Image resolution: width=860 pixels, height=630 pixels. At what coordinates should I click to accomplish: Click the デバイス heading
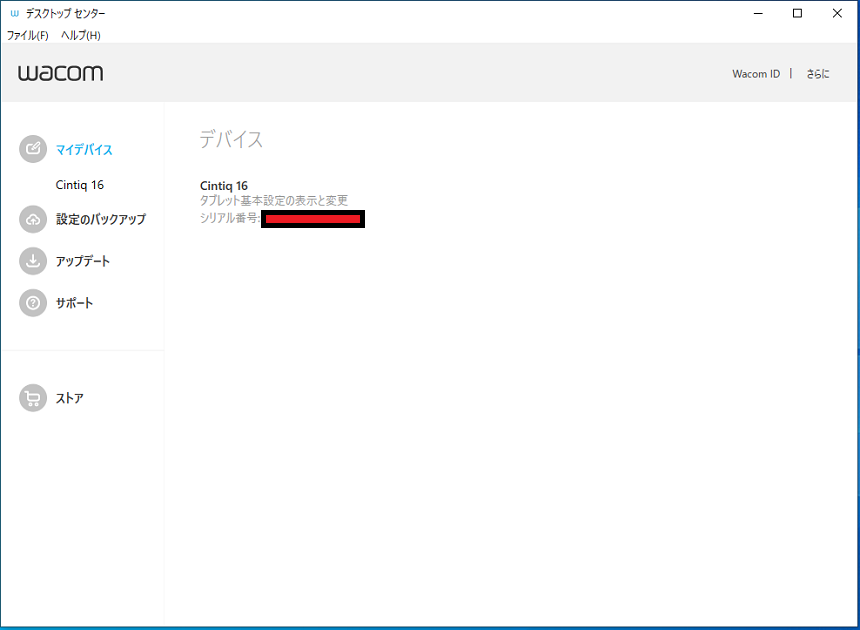(231, 139)
